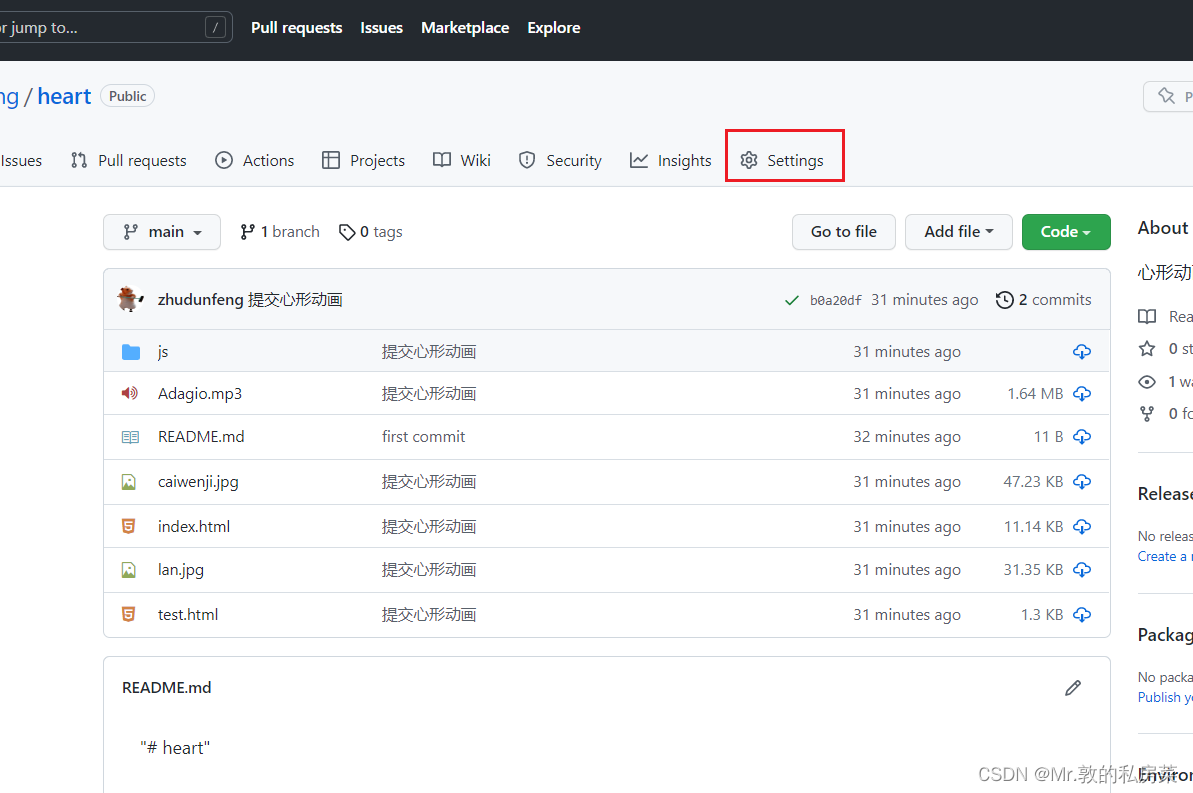The width and height of the screenshot is (1193, 793).
Task: Open the js folder name
Action: tap(163, 352)
